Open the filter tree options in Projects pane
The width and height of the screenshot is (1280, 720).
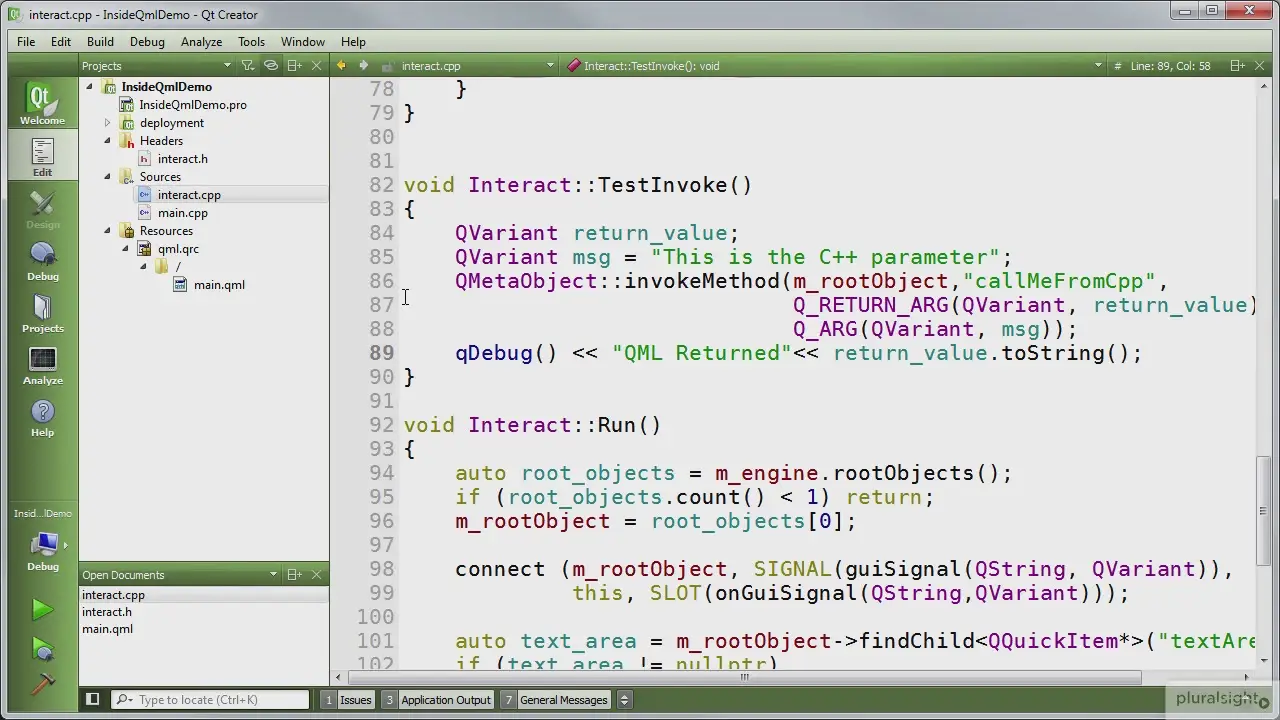click(248, 66)
